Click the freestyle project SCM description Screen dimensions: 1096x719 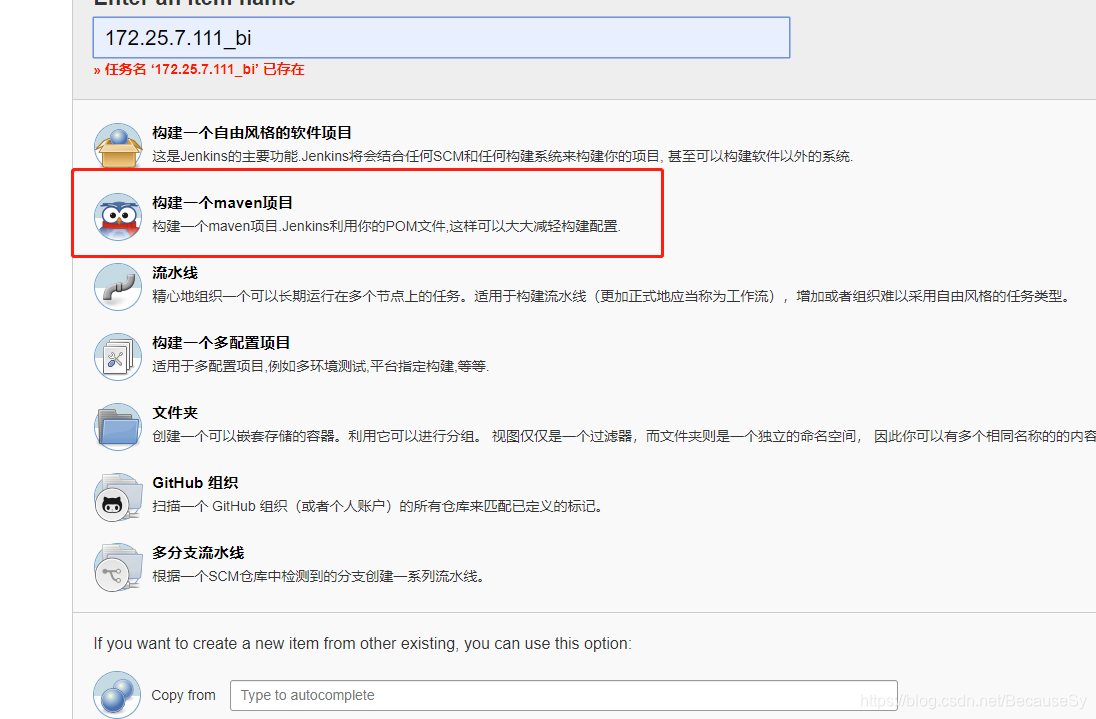(x=503, y=157)
